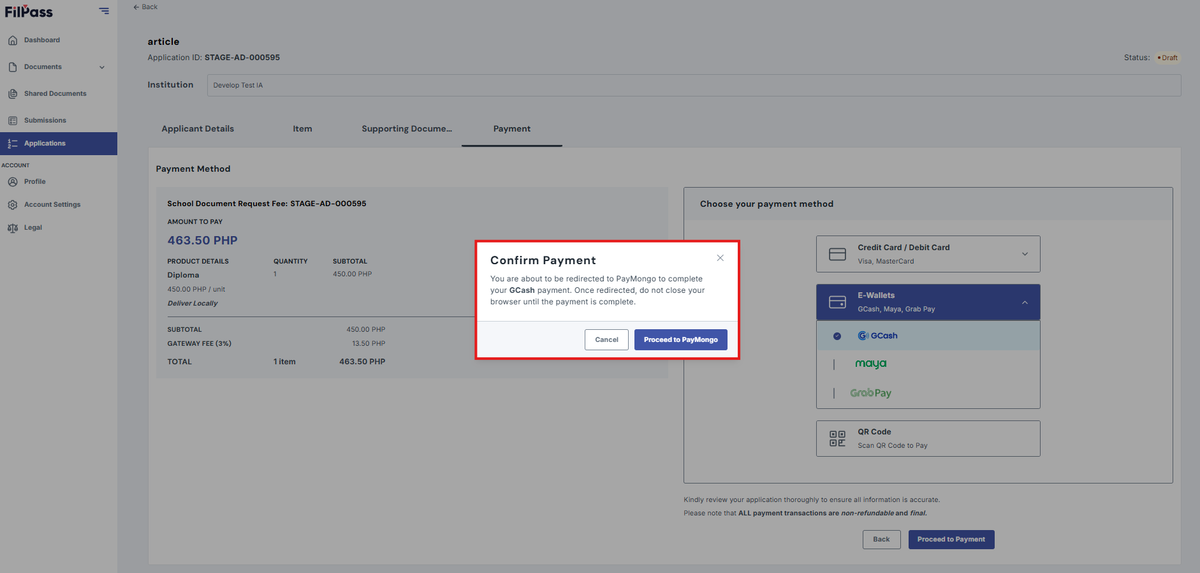Click the Deliver Locally text
The height and width of the screenshot is (573, 1200).
pyautogui.click(x=192, y=303)
